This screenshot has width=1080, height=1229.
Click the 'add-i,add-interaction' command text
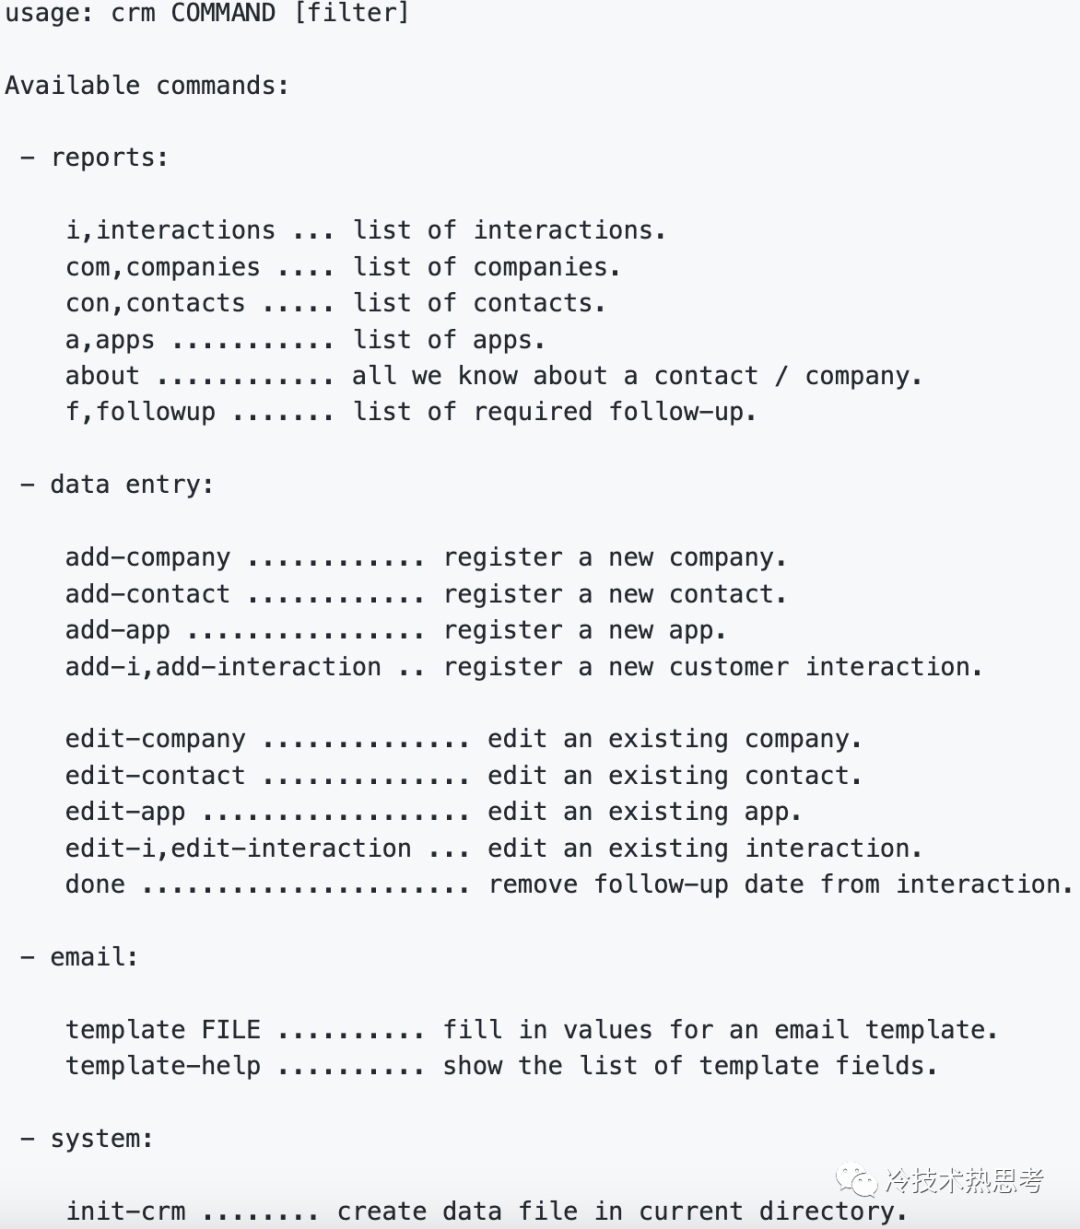223,667
